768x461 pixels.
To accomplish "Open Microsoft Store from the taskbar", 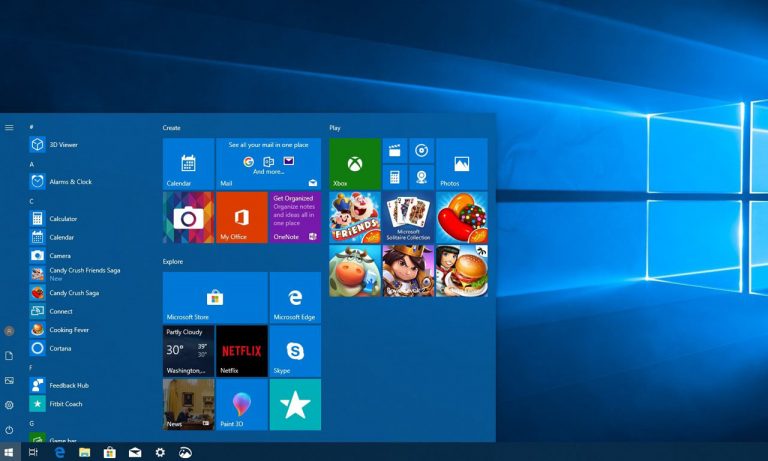I will point(110,452).
